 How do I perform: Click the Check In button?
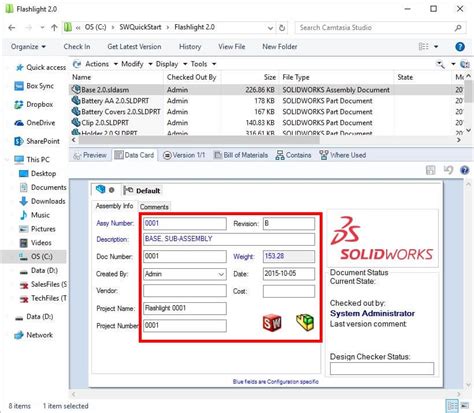point(77,47)
